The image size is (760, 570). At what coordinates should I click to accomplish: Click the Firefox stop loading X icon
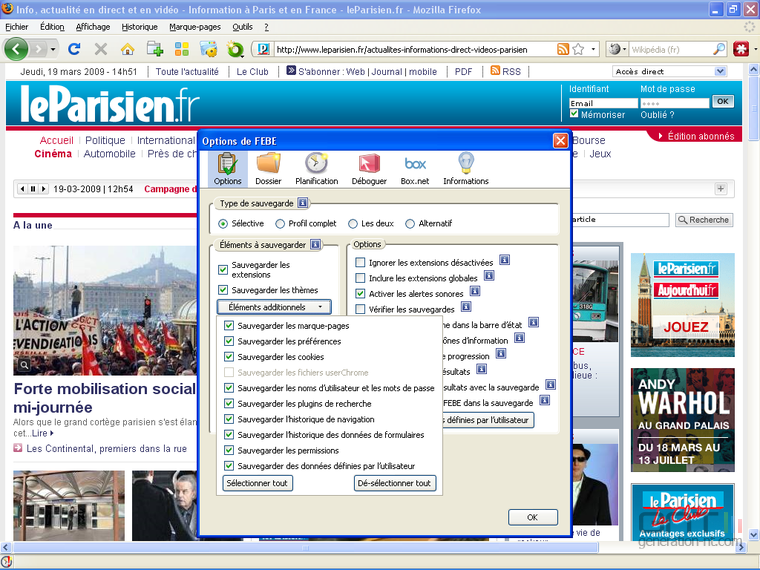click(100, 49)
